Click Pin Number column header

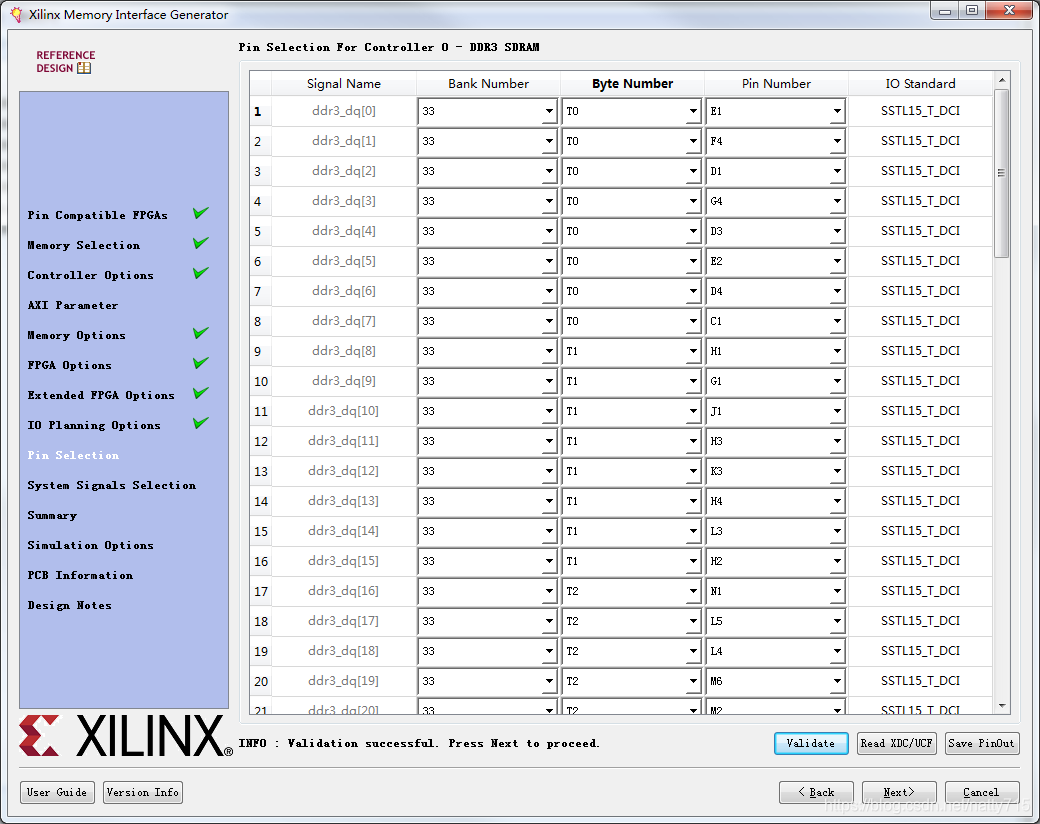pyautogui.click(x=776, y=84)
